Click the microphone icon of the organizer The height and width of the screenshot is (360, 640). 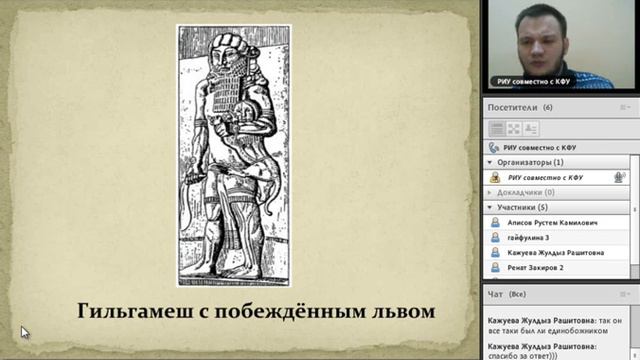pyautogui.click(x=620, y=177)
